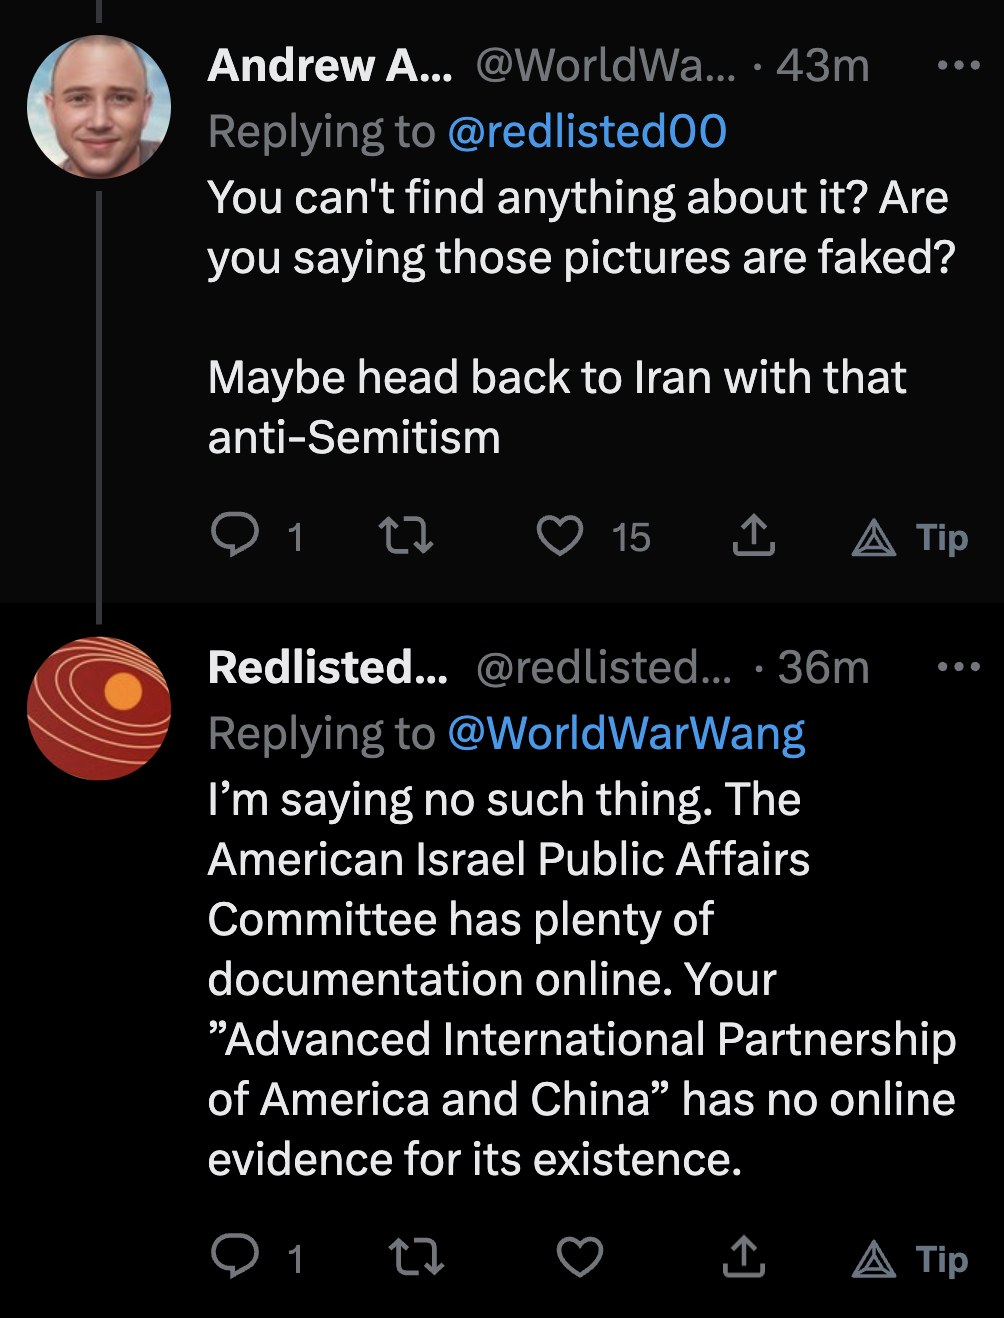Tip the Redlisted tweet author
Screen dimensions: 1004x1318
pyautogui.click(x=910, y=1259)
